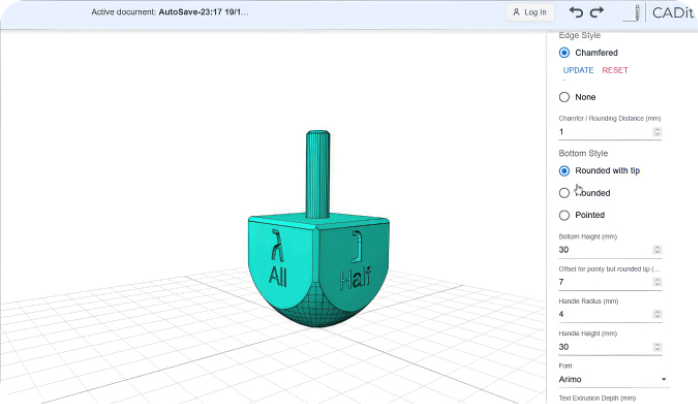
Task: Click the RESET link
Action: click(615, 70)
